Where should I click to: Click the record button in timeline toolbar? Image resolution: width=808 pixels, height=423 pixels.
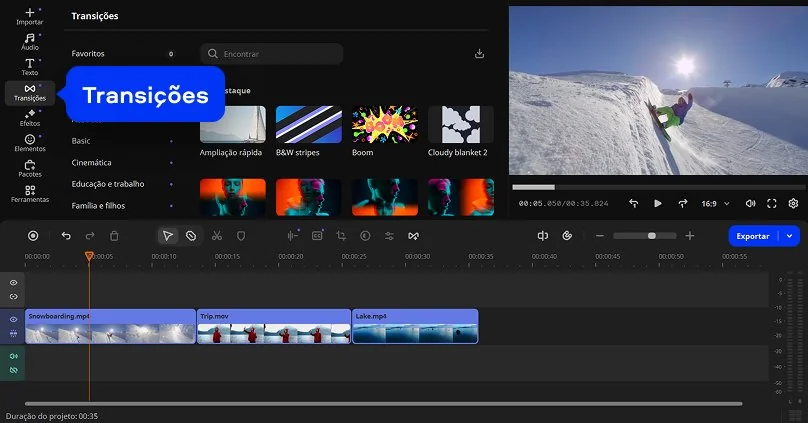pyautogui.click(x=33, y=236)
